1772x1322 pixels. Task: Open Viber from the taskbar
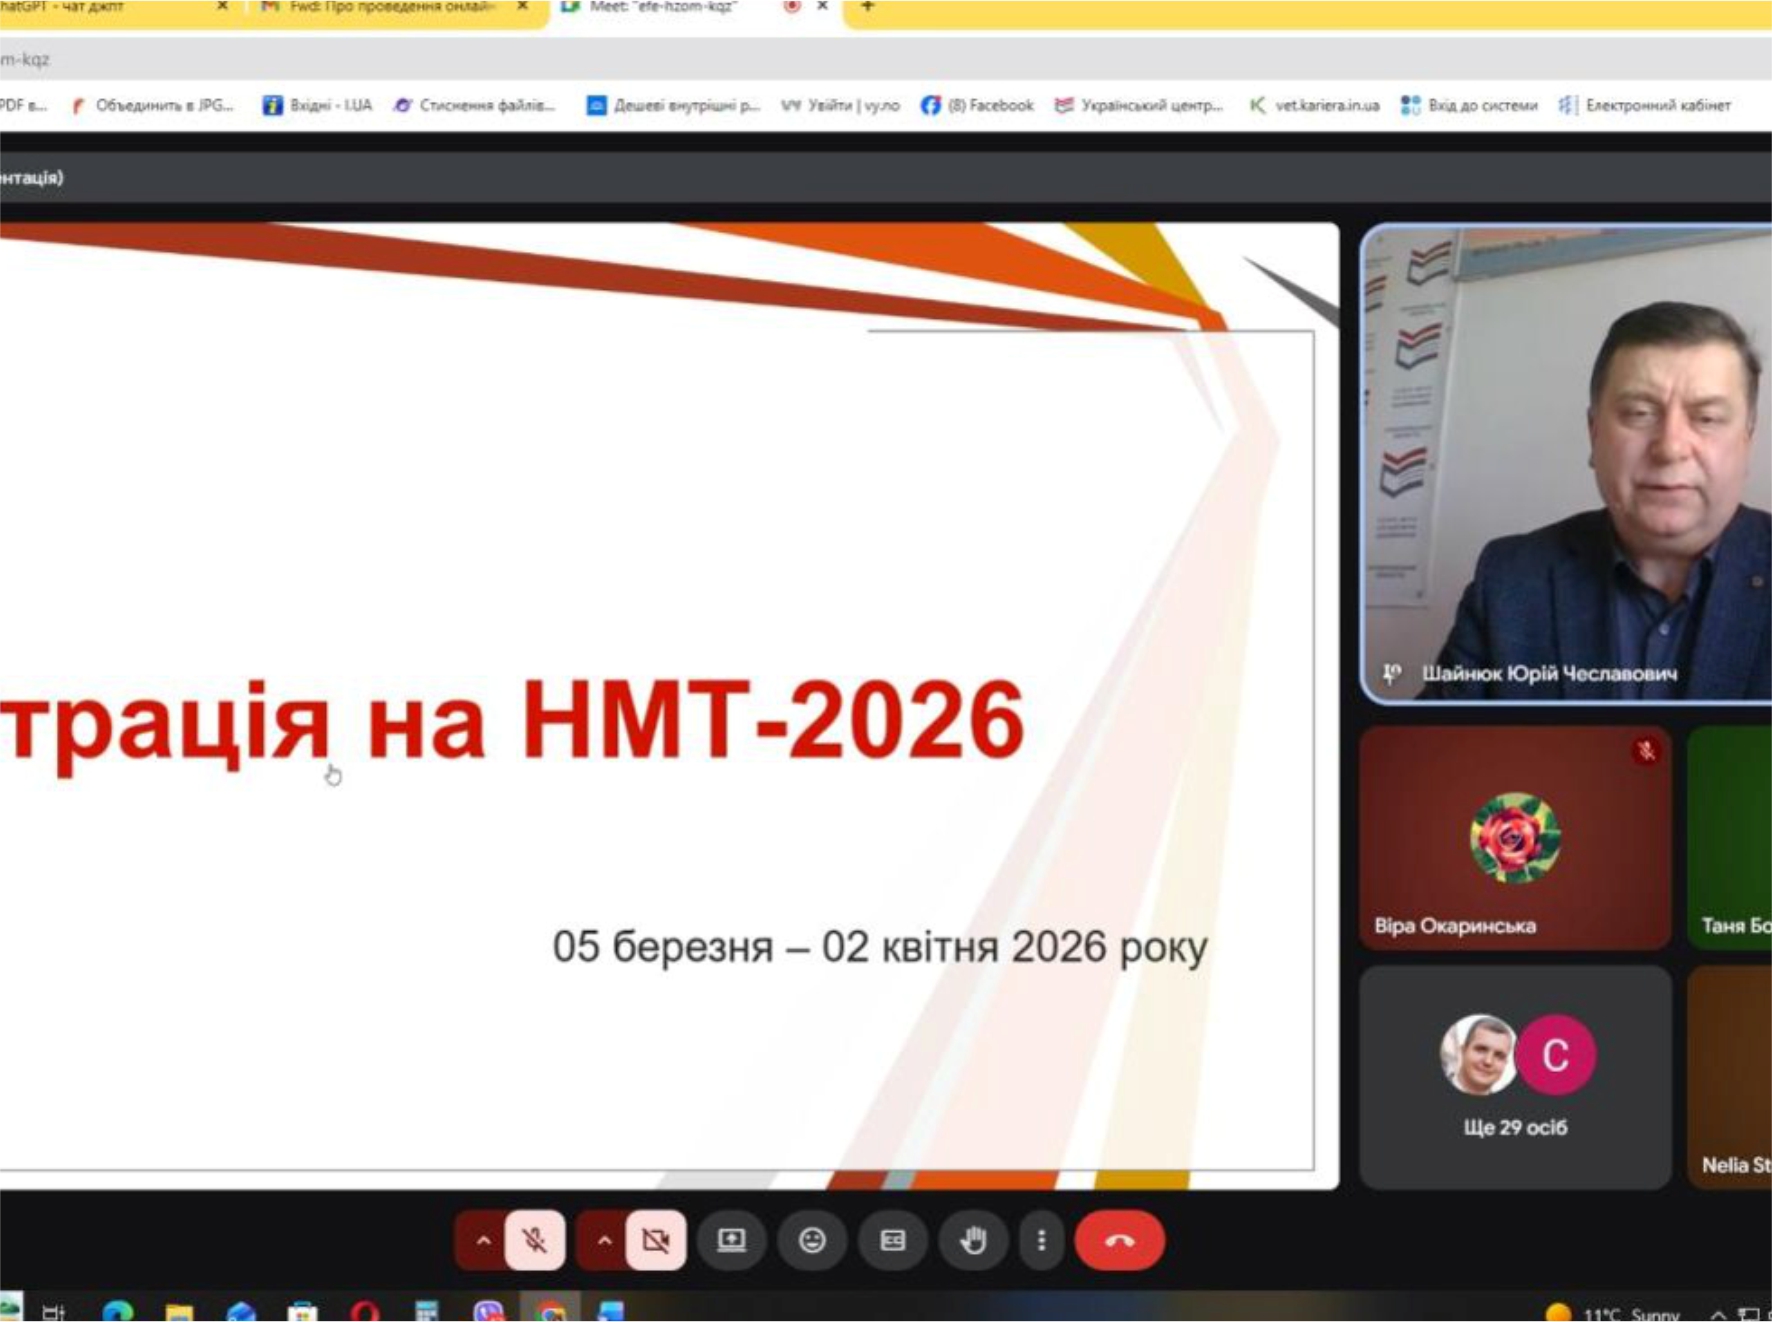pos(488,1311)
